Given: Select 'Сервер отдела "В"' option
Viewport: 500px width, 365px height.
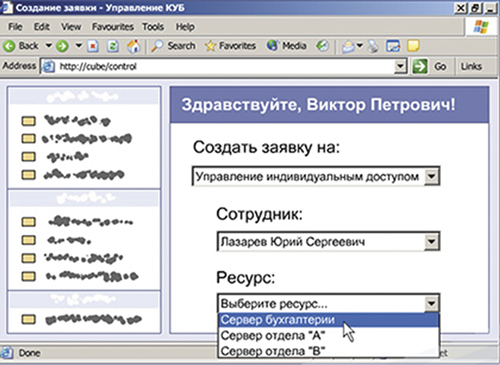Looking at the screenshot, I should point(328,351).
